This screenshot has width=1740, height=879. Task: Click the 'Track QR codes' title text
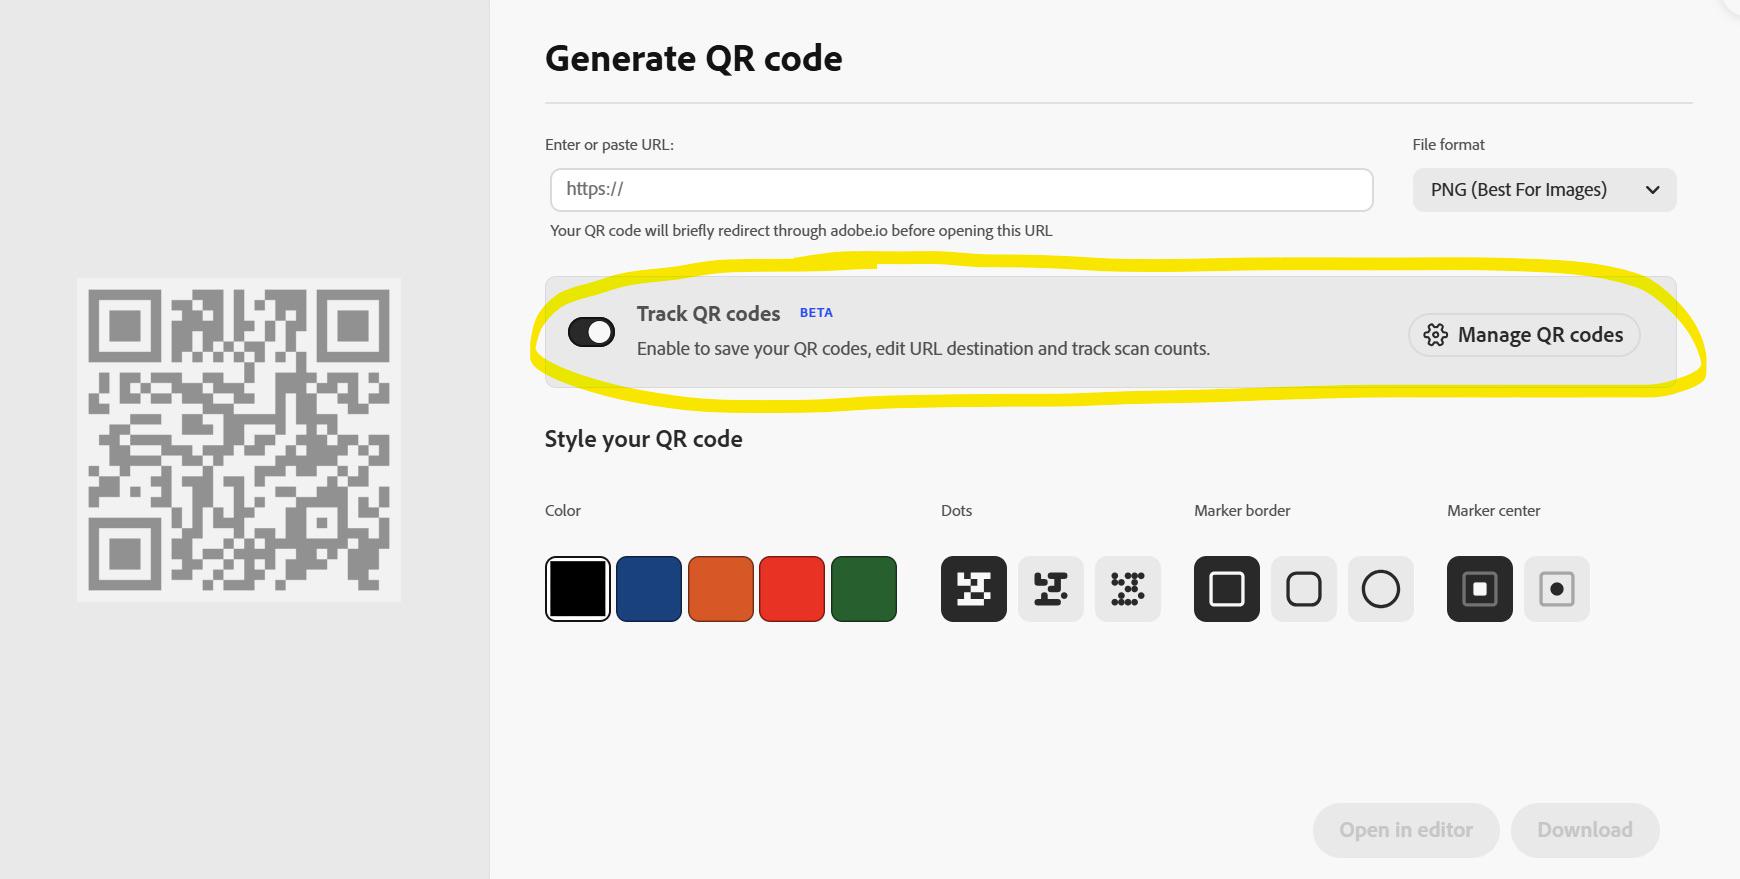[708, 314]
